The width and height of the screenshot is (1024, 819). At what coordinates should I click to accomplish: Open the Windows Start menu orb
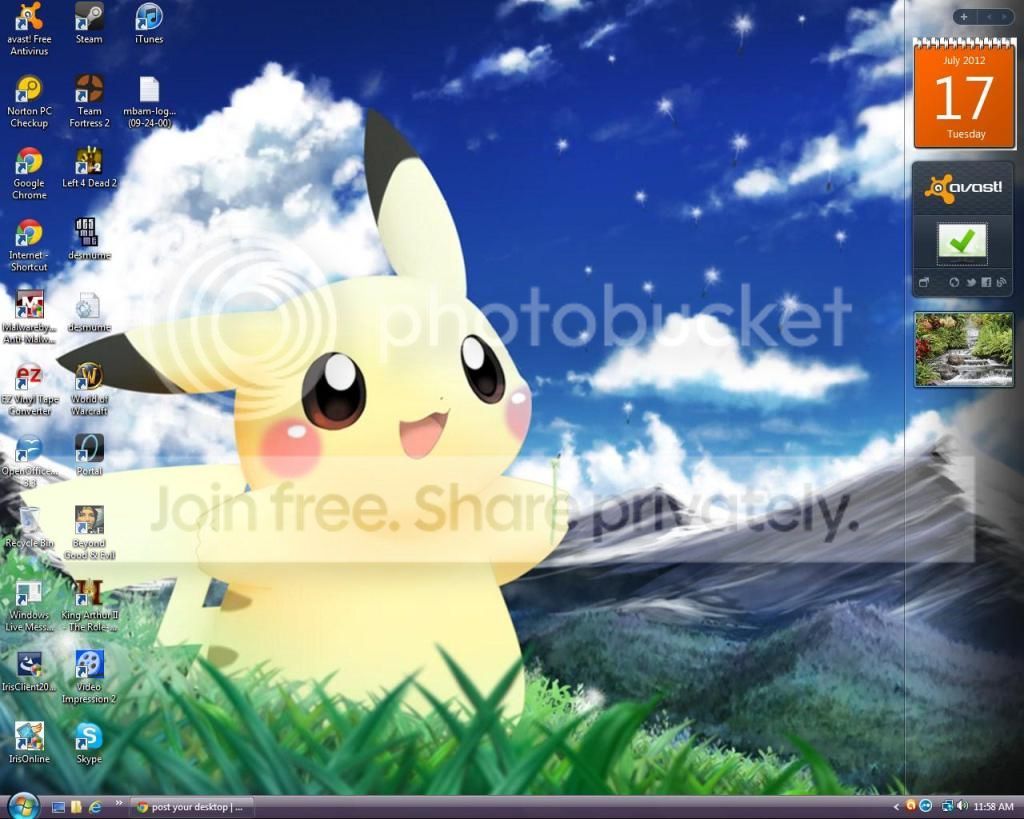(x=24, y=806)
